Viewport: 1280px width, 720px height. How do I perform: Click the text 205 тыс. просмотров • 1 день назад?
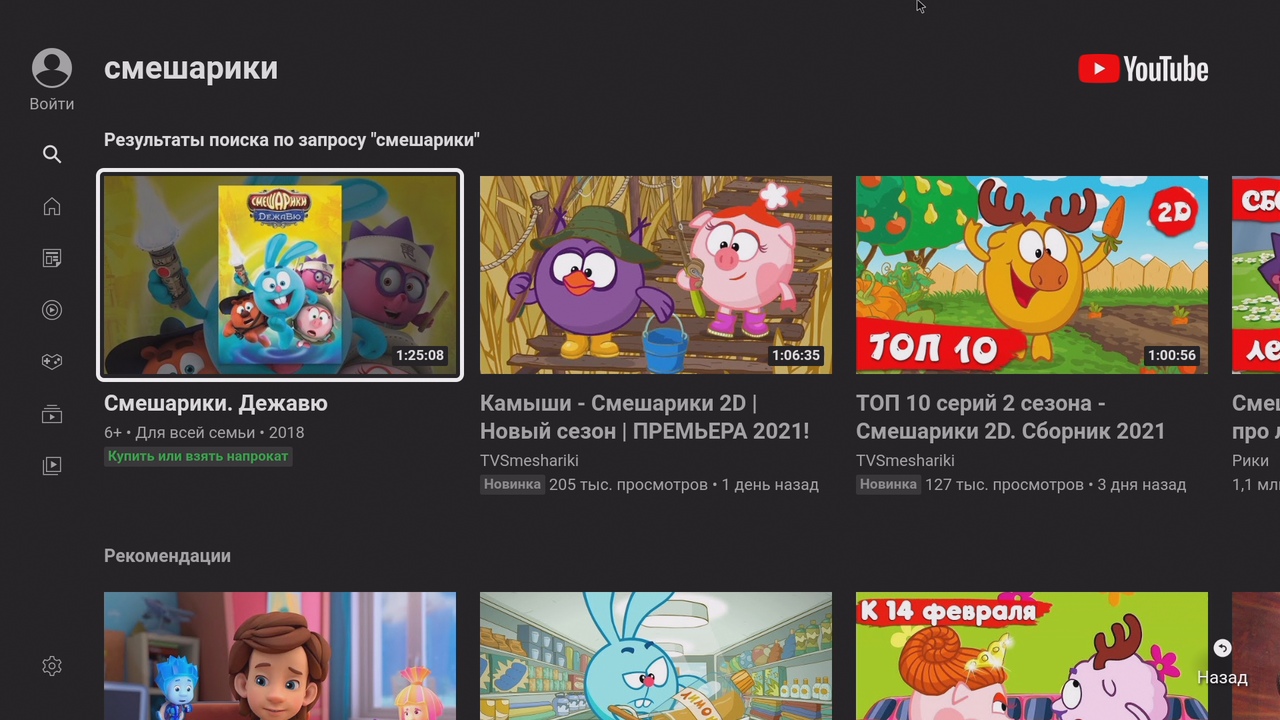(x=684, y=485)
